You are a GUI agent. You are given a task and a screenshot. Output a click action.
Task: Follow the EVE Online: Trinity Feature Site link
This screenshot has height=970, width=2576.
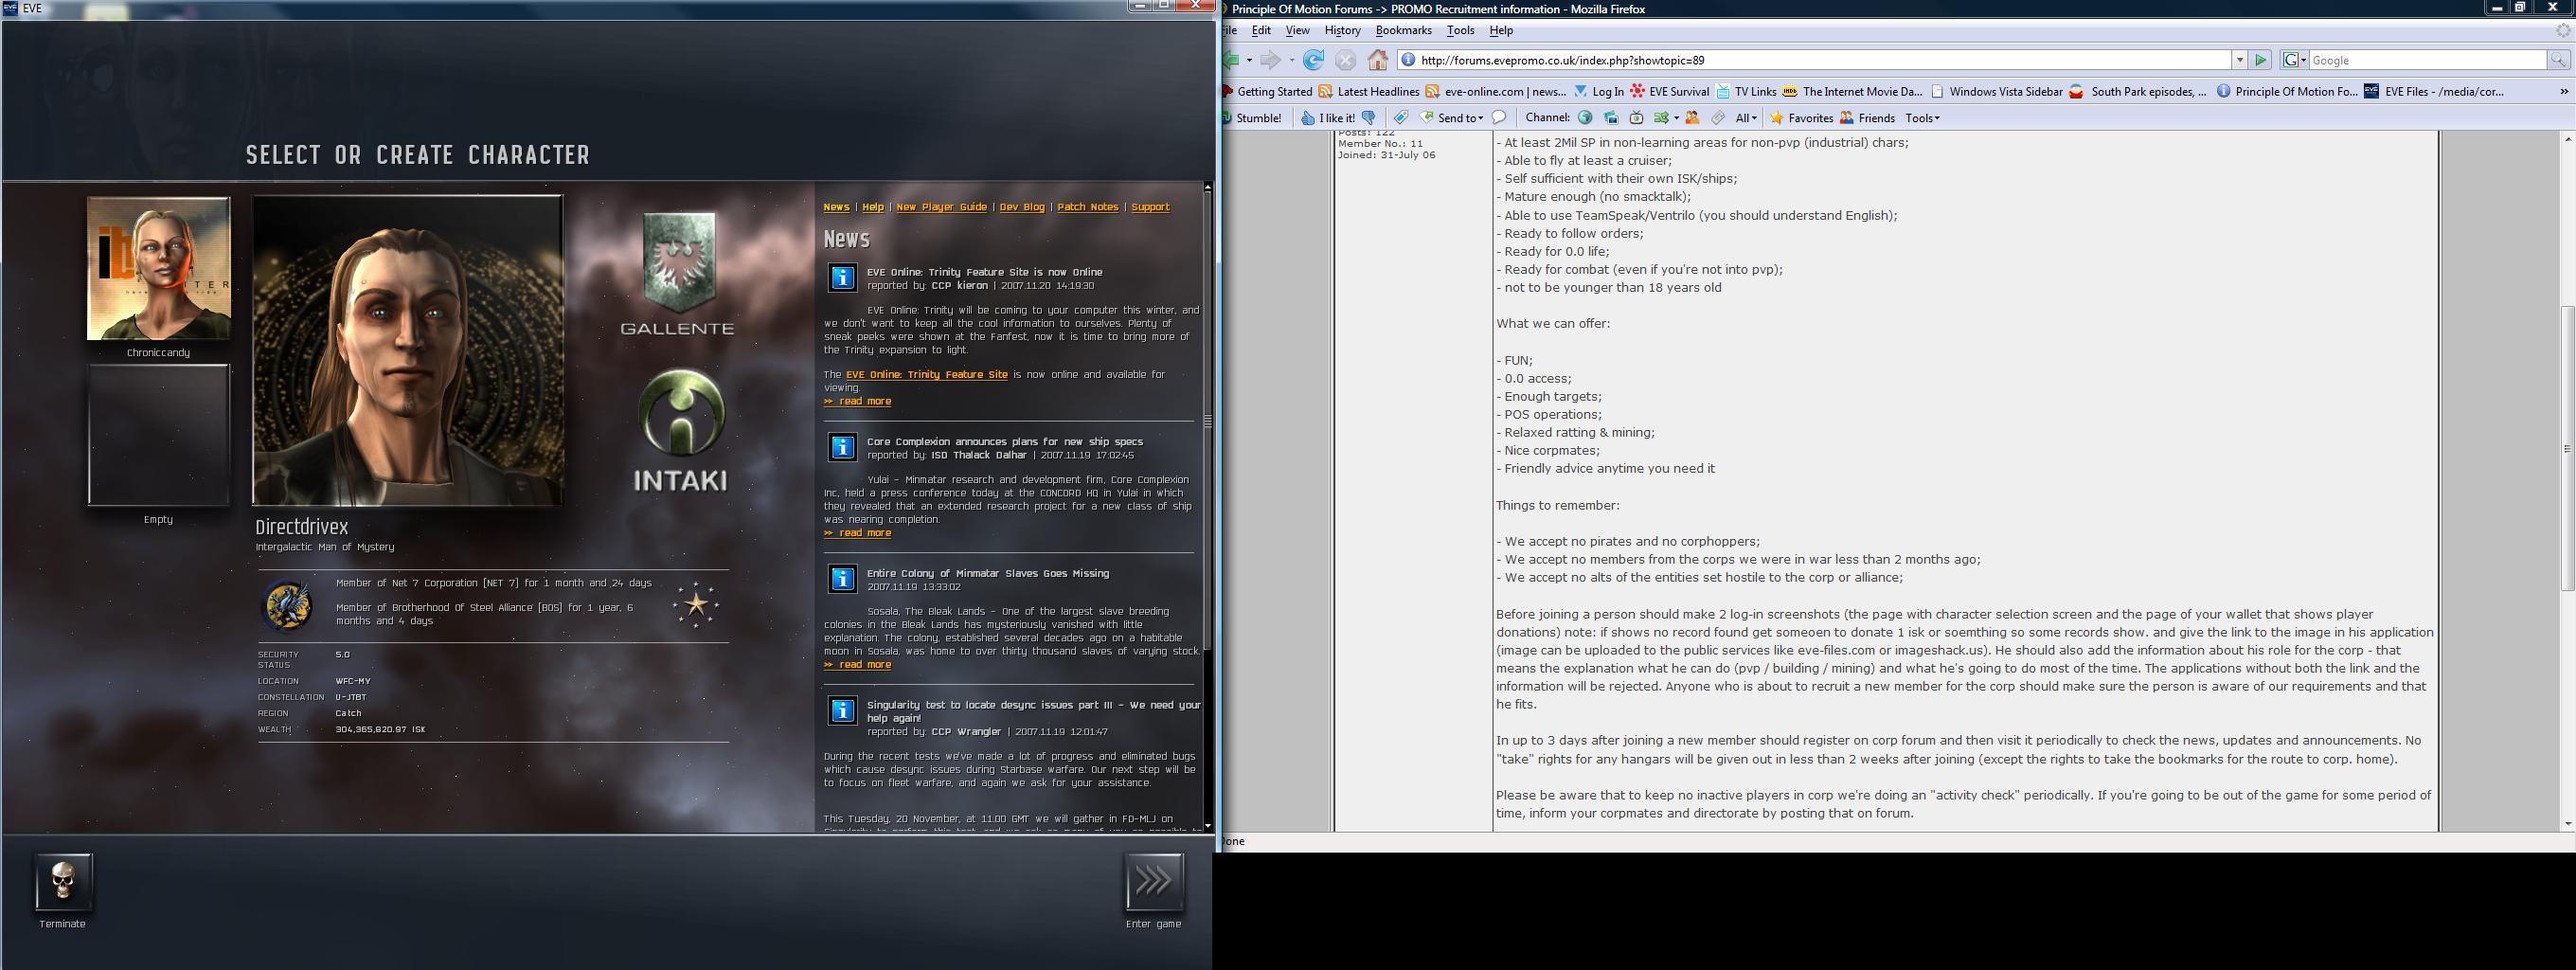[927, 374]
